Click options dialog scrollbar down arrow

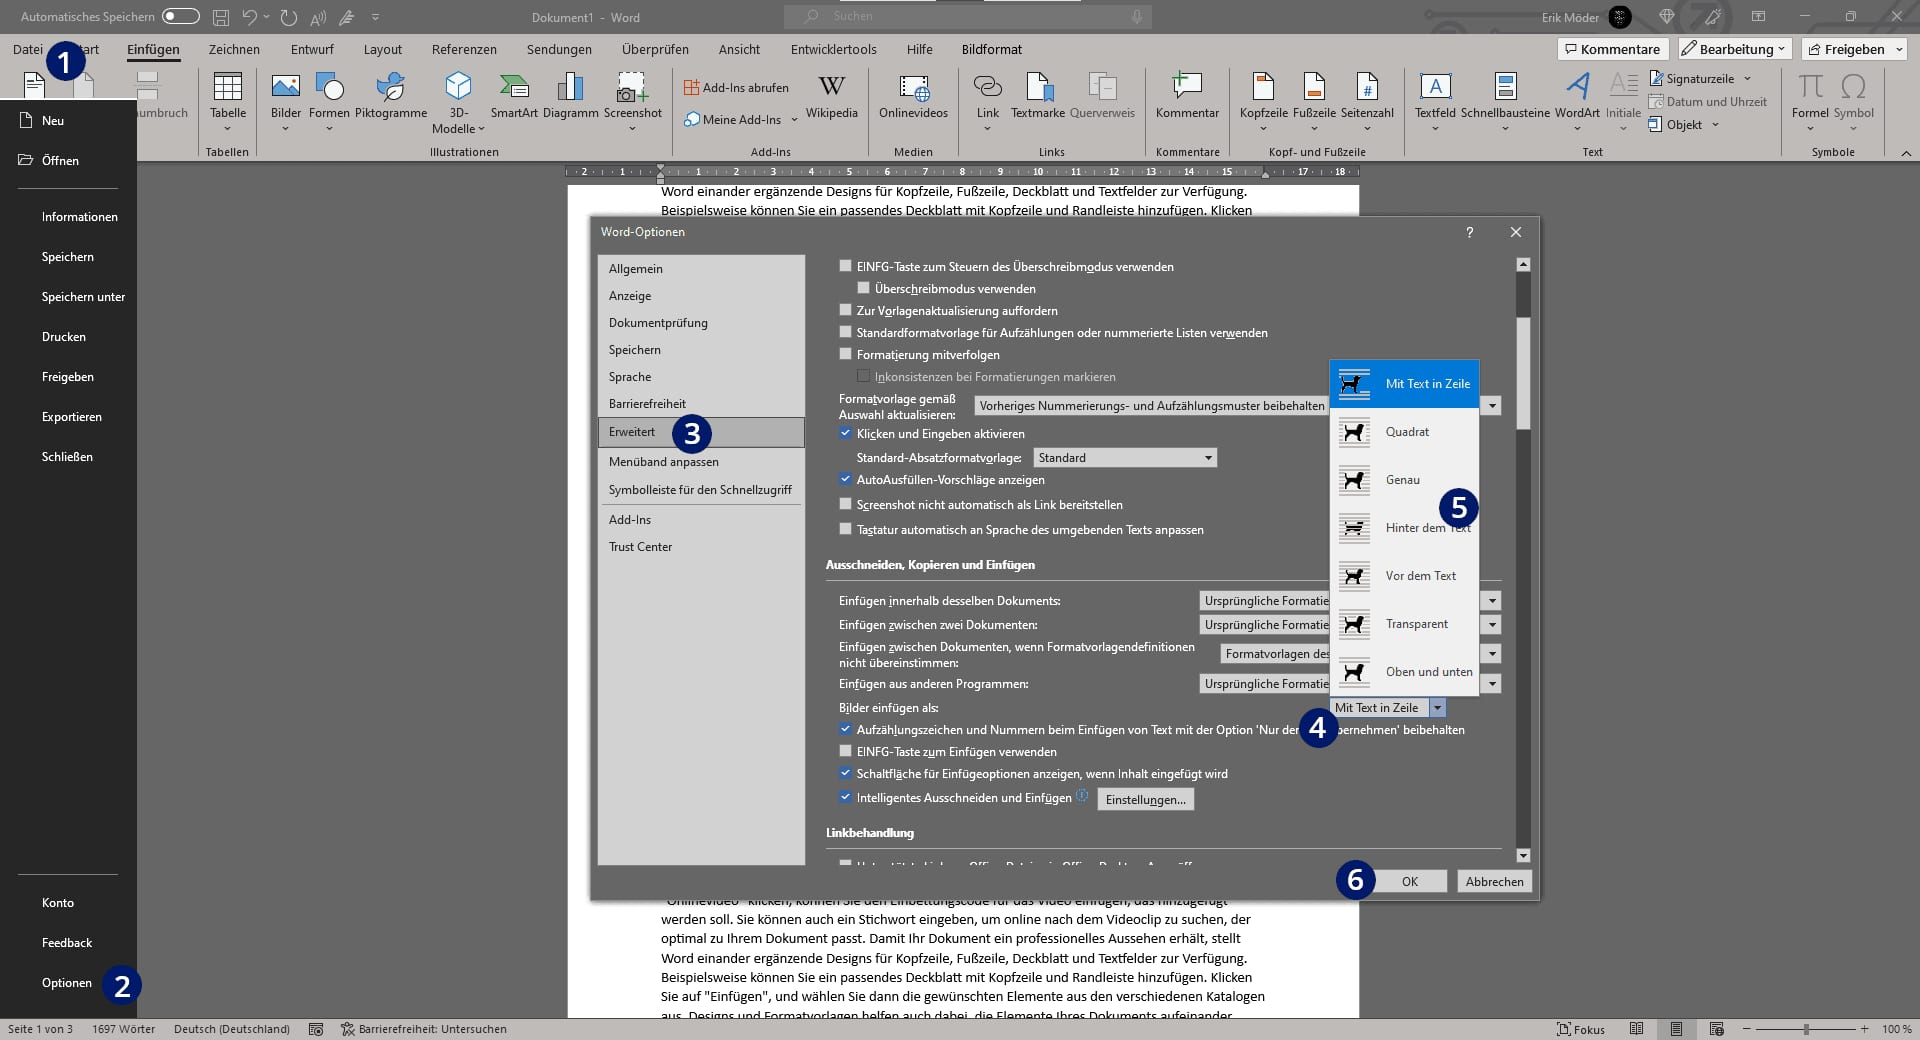pyautogui.click(x=1523, y=855)
